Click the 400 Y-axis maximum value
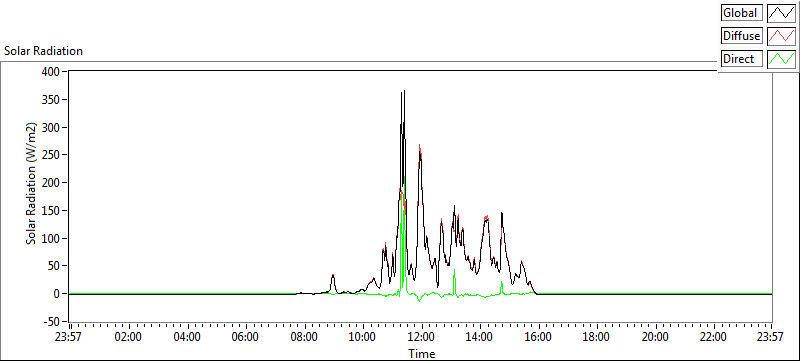Image resolution: width=800 pixels, height=361 pixels. (50, 72)
